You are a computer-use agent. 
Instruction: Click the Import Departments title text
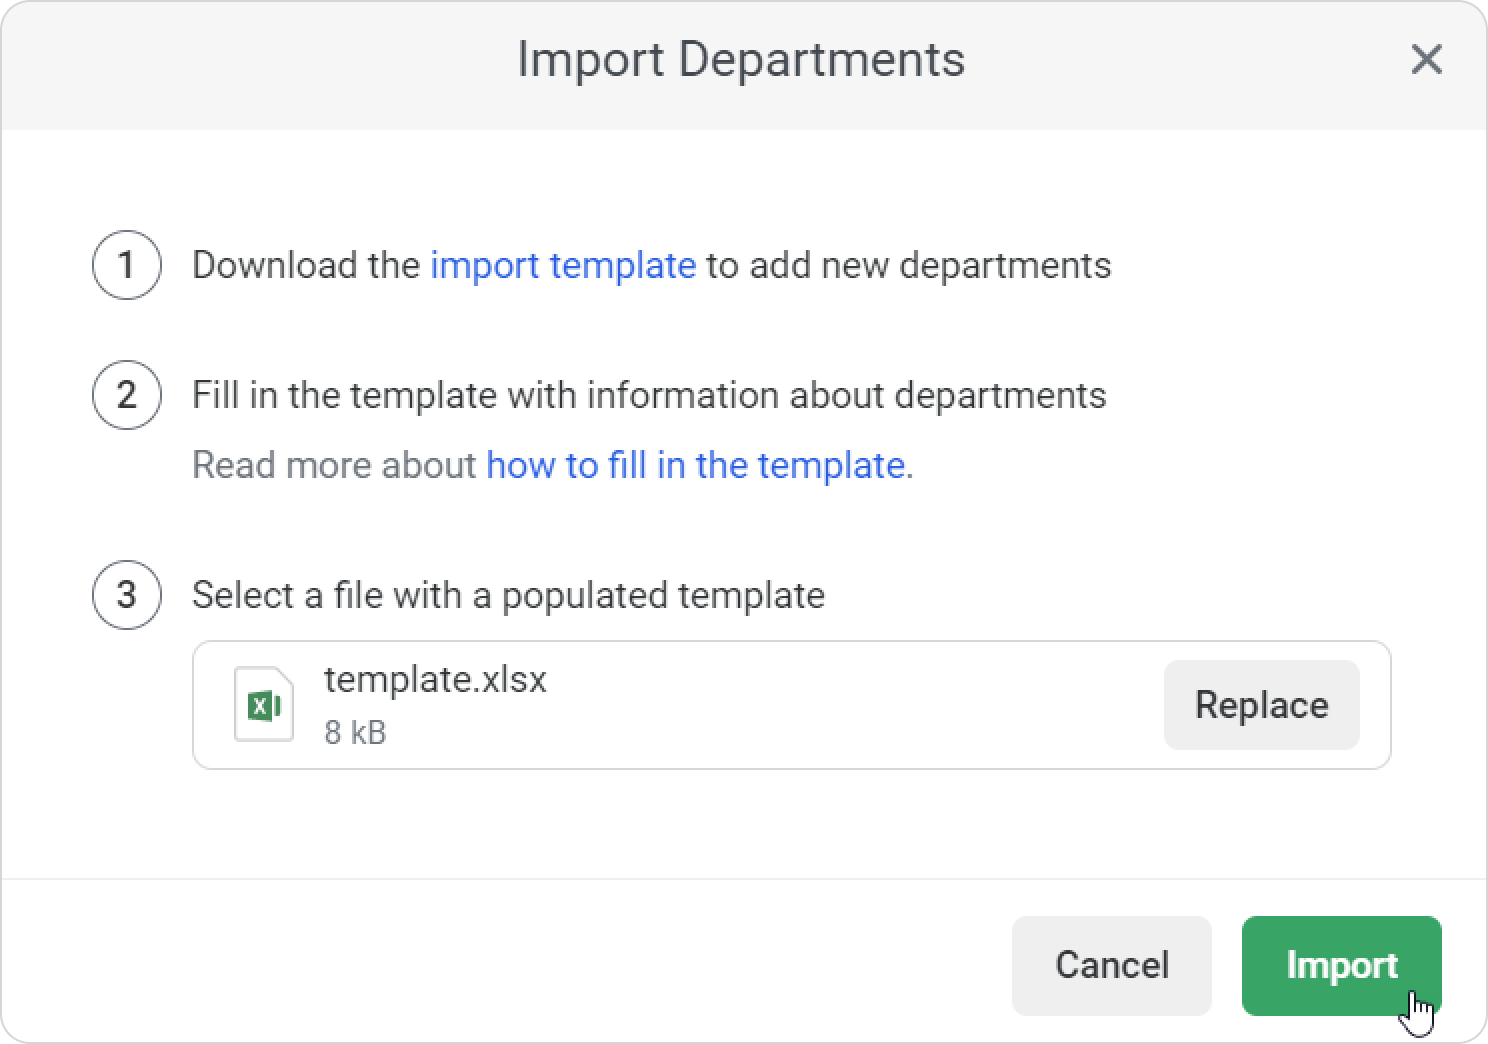(741, 60)
